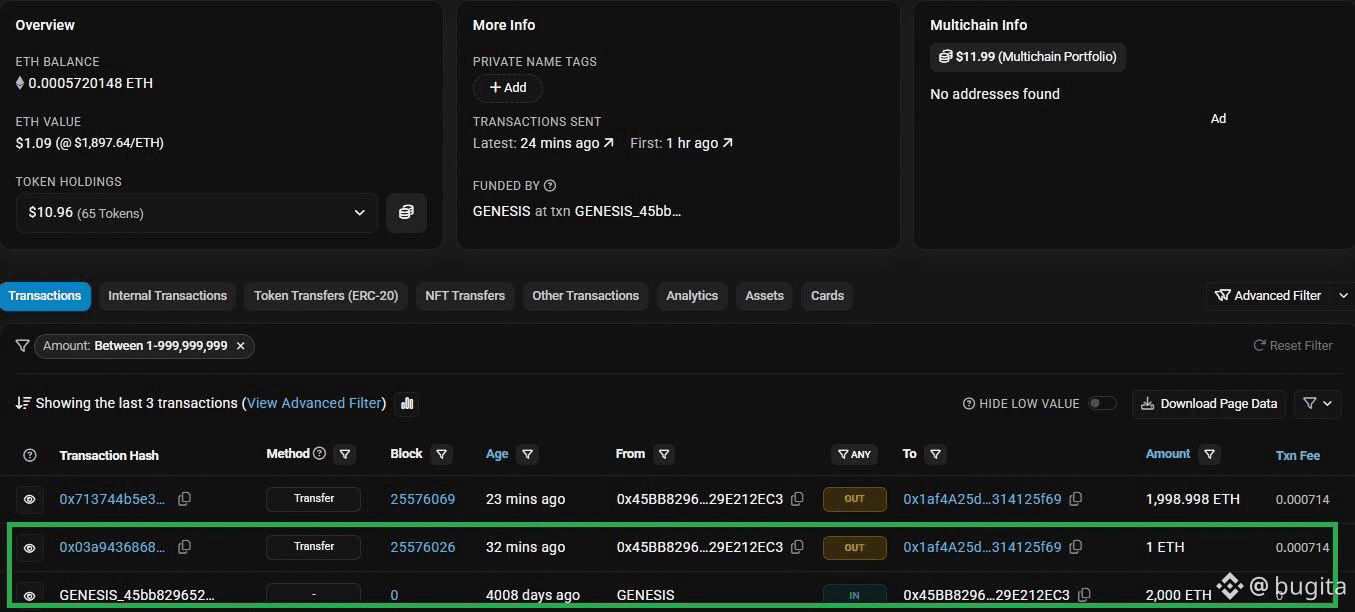Open the first sent transaction link
The image size is (1355, 612).
pyautogui.click(x=698, y=143)
